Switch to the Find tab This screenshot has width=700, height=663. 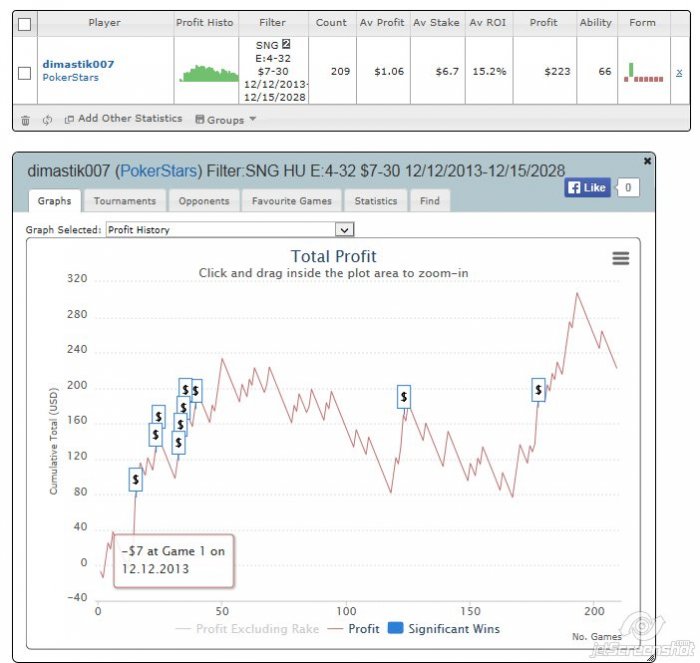430,201
